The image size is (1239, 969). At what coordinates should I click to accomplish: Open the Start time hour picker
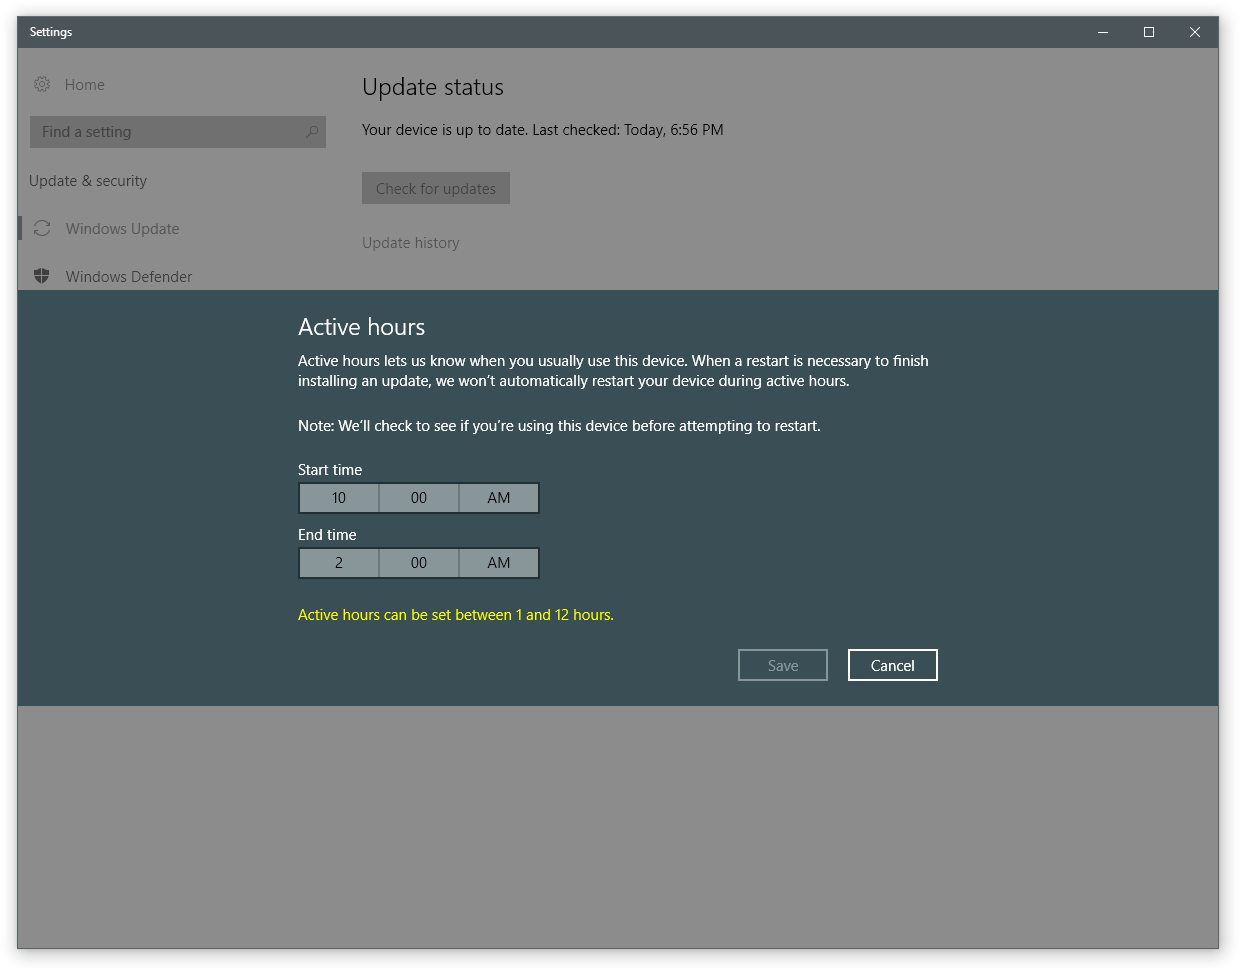pos(339,498)
